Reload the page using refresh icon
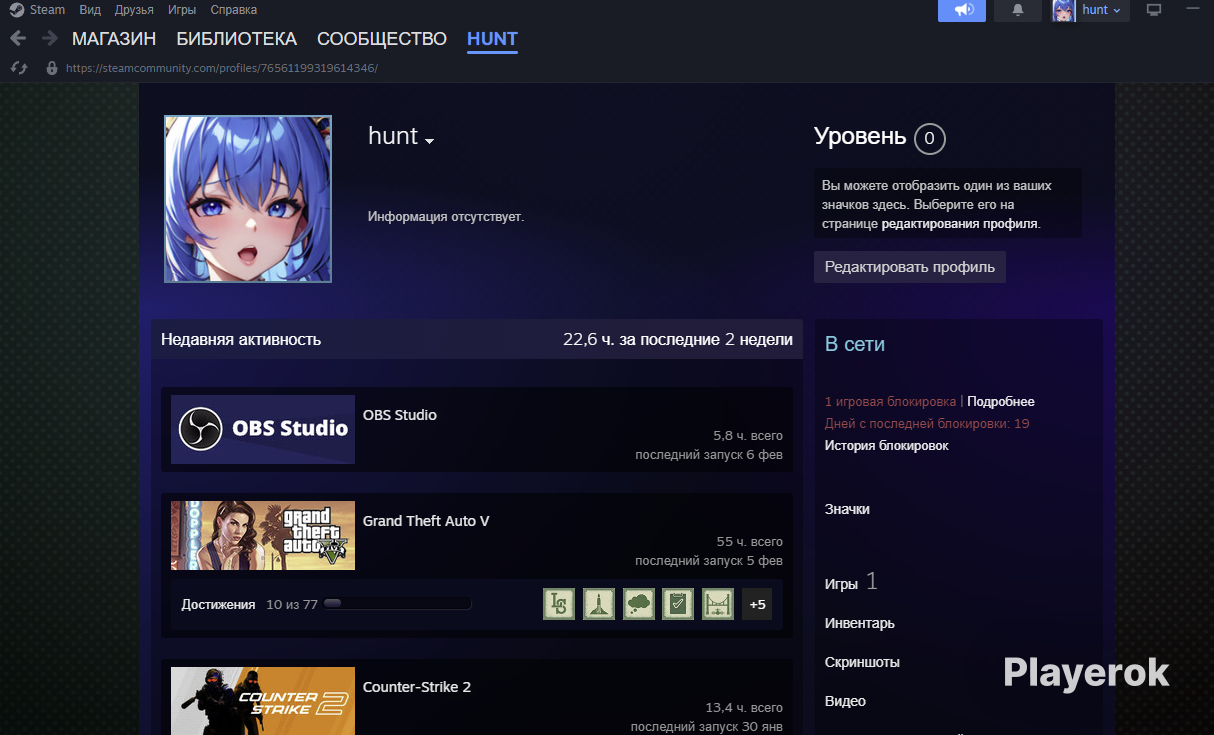Viewport: 1214px width, 735px height. coord(18,68)
